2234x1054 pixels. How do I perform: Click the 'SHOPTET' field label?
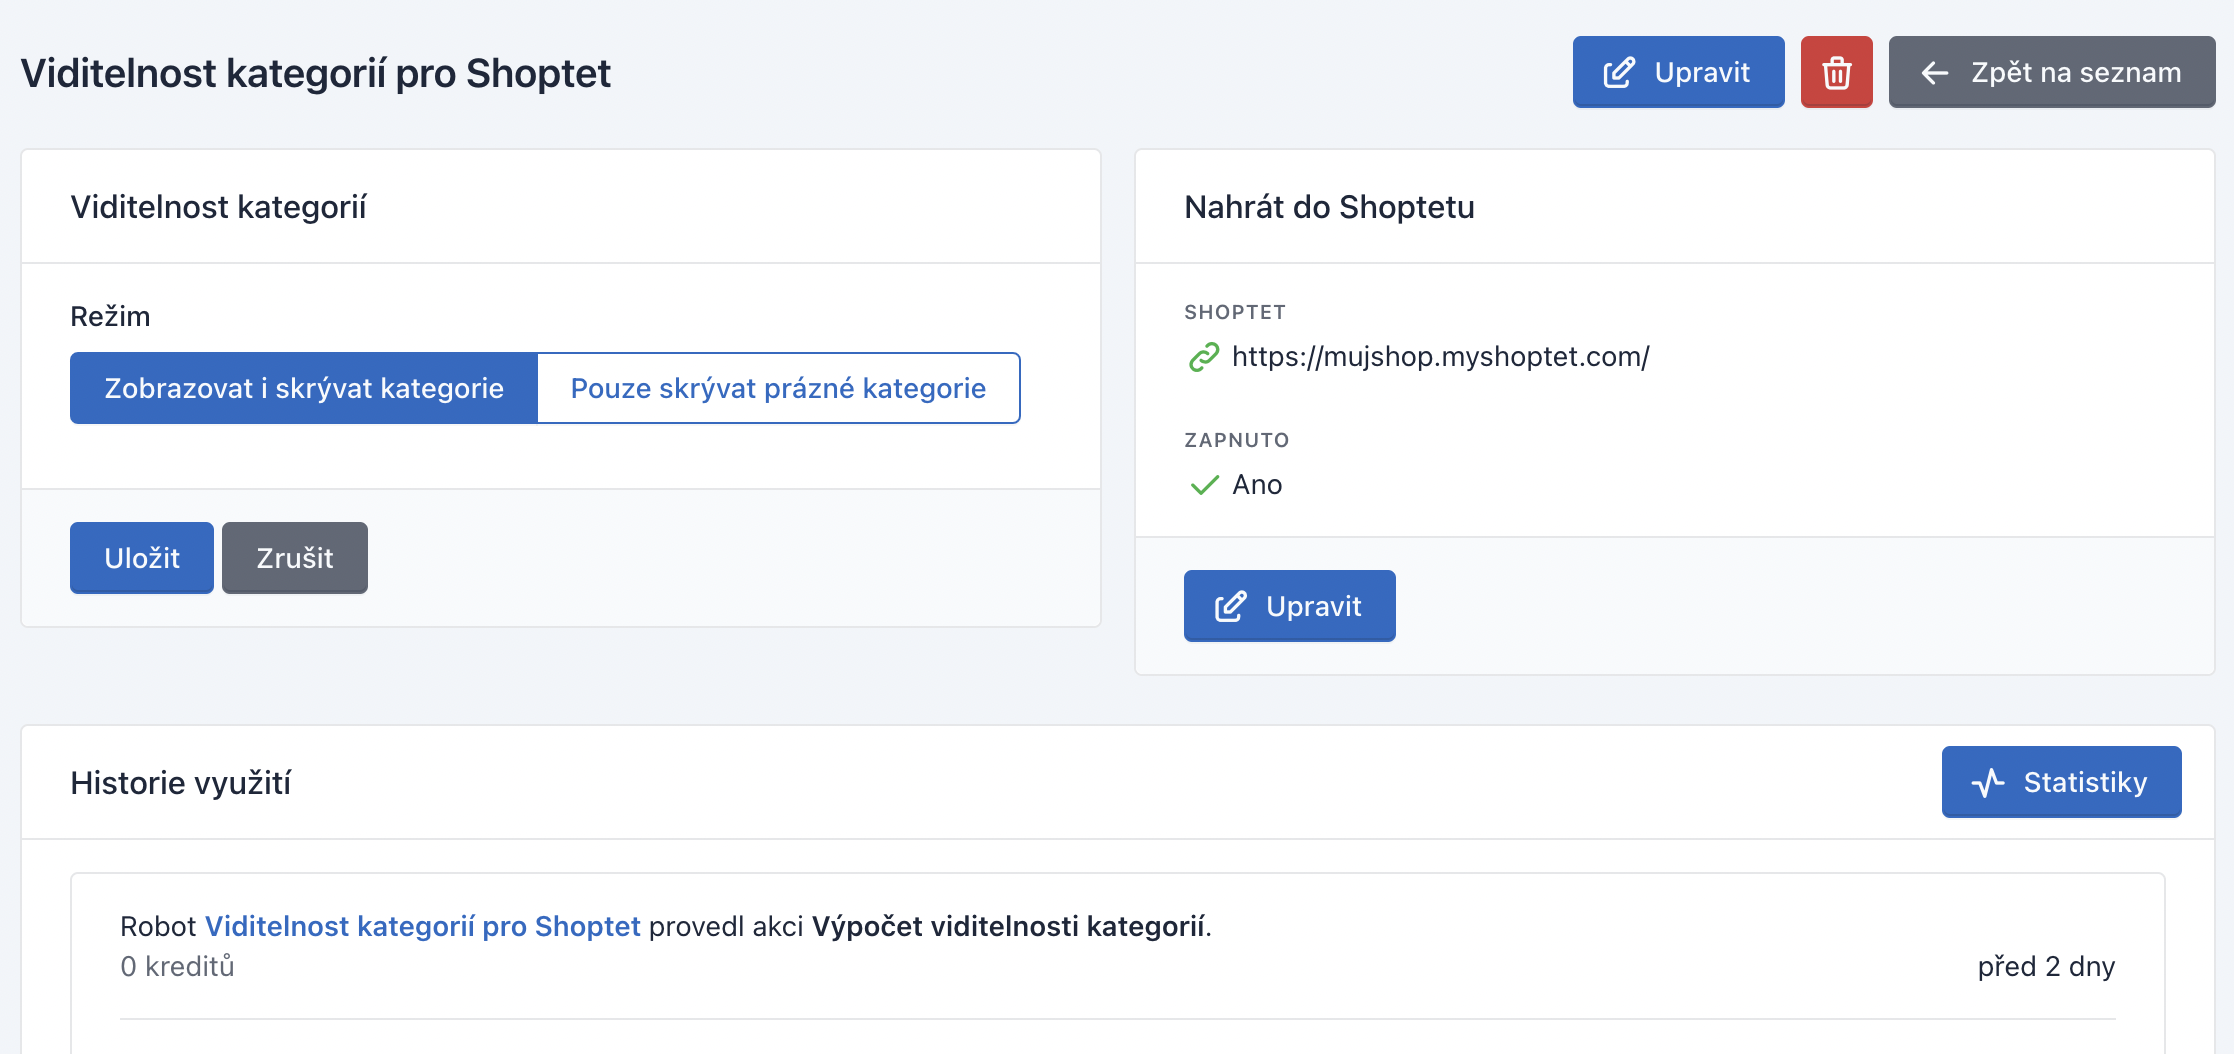tap(1235, 312)
